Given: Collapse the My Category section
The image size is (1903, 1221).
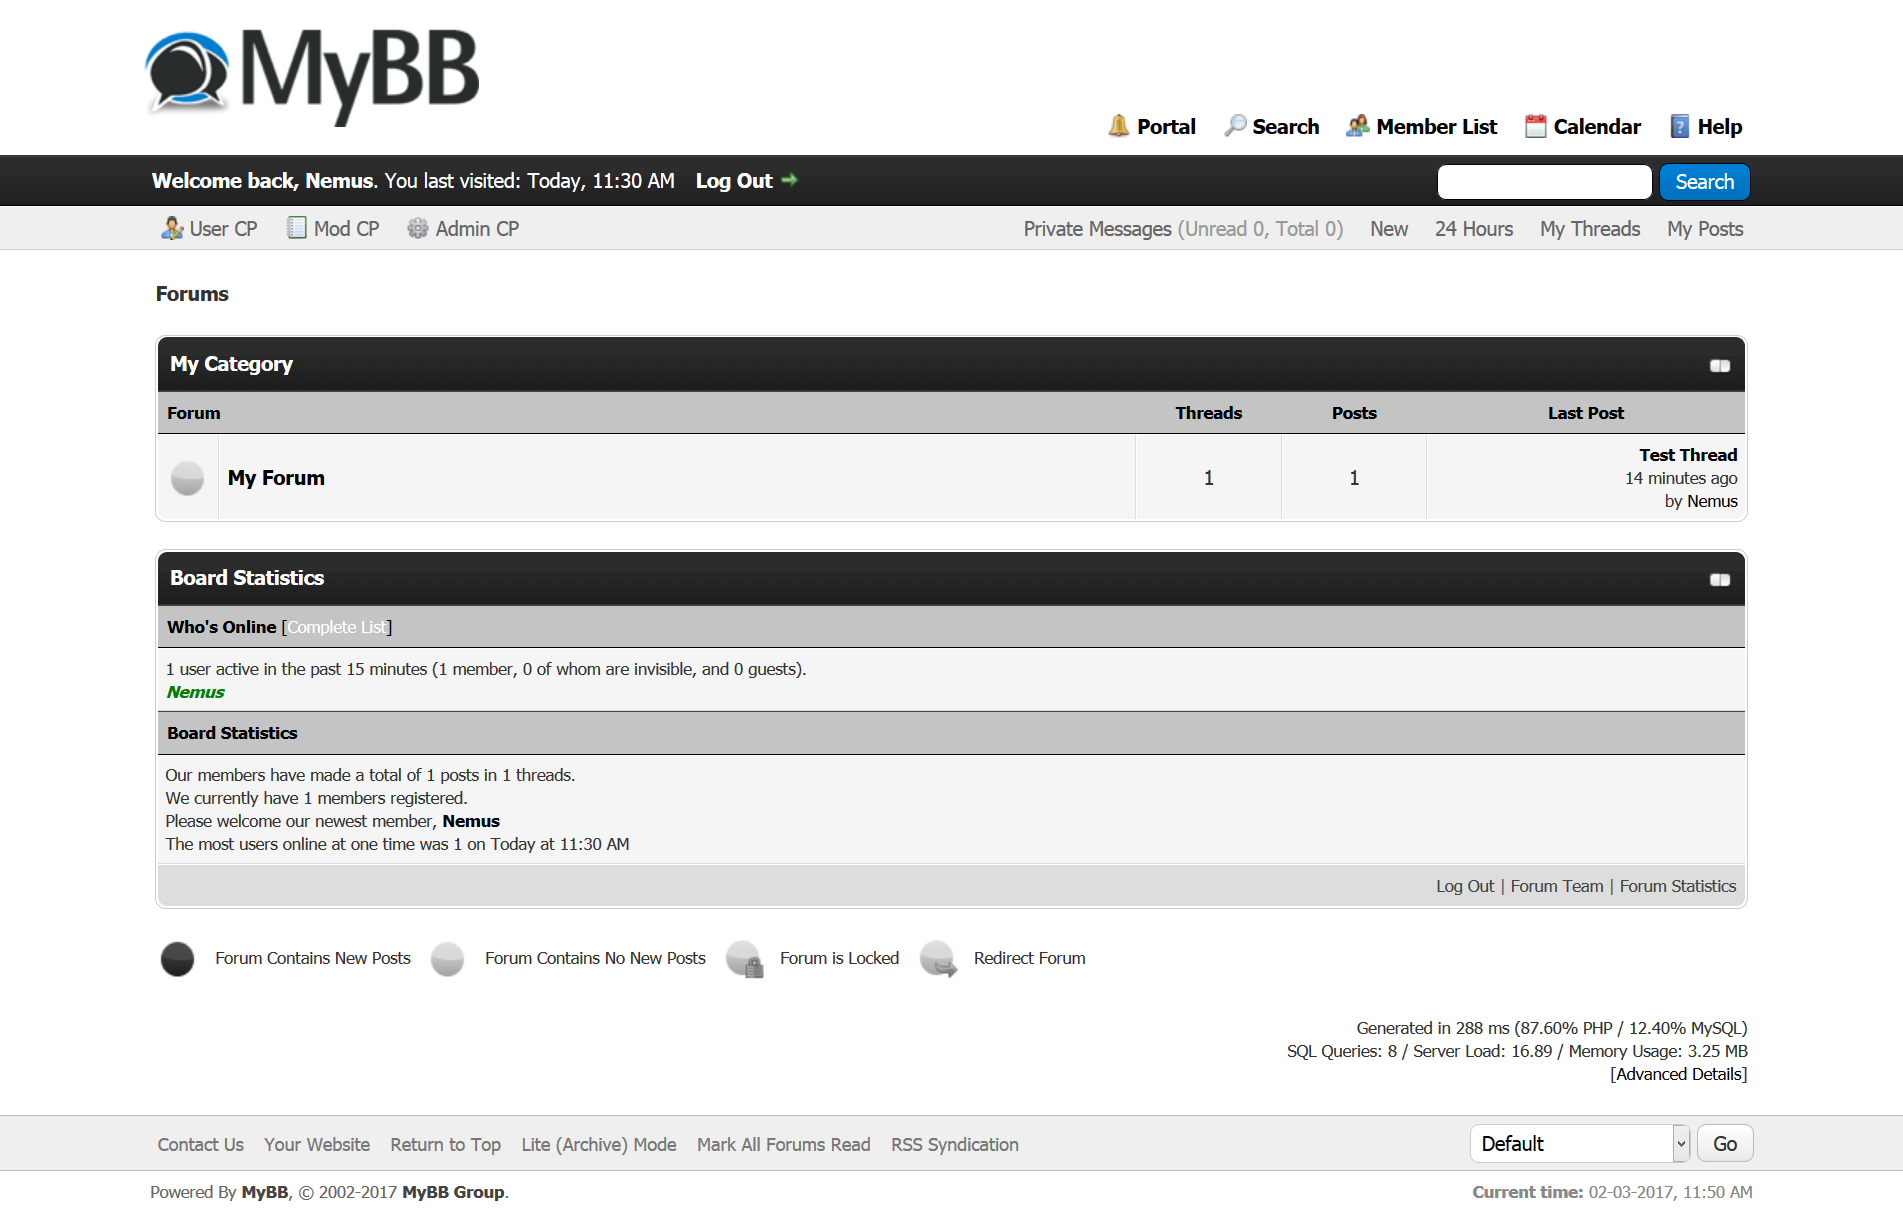Looking at the screenshot, I should click(1720, 365).
